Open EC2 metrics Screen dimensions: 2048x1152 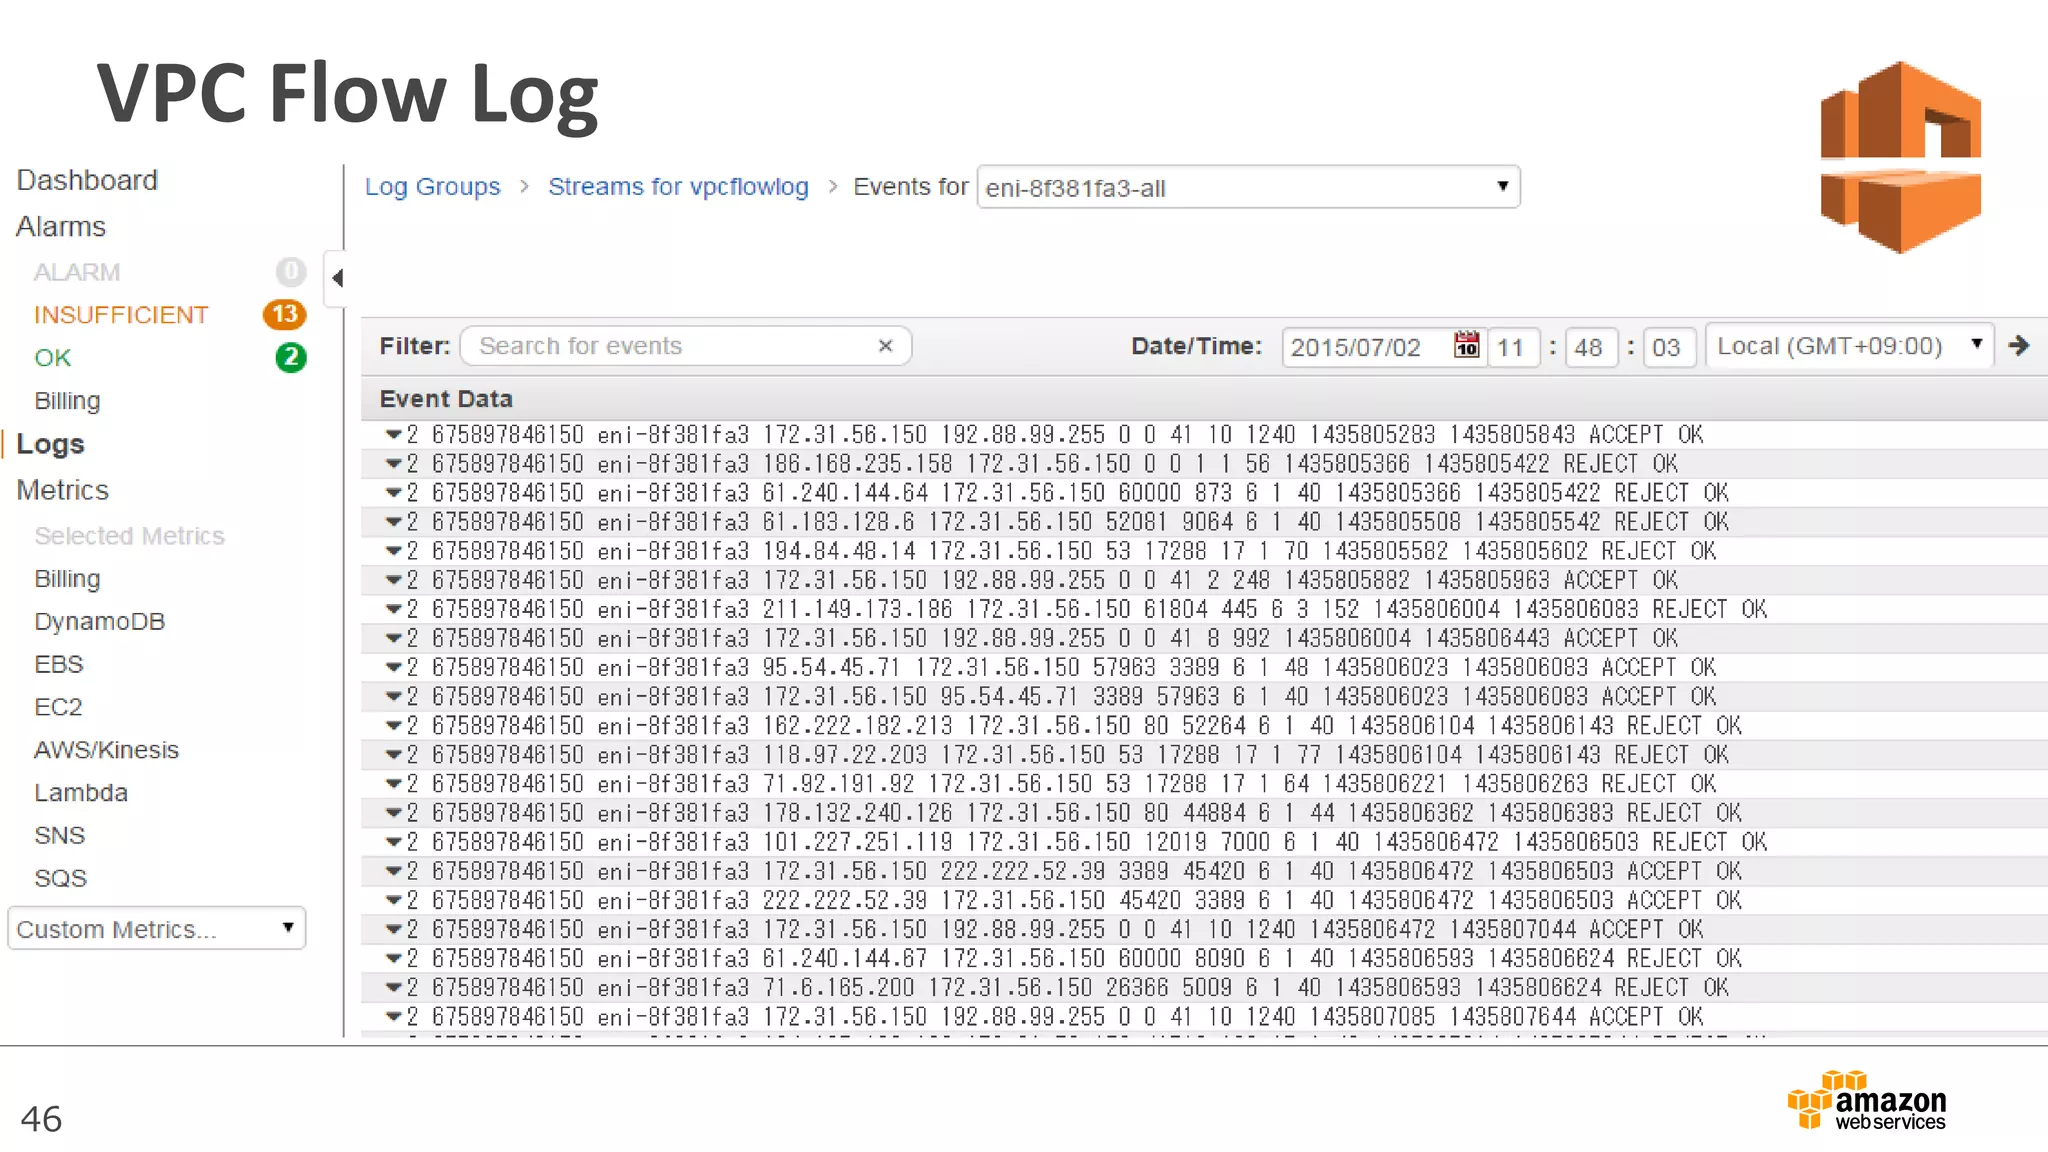(x=58, y=707)
